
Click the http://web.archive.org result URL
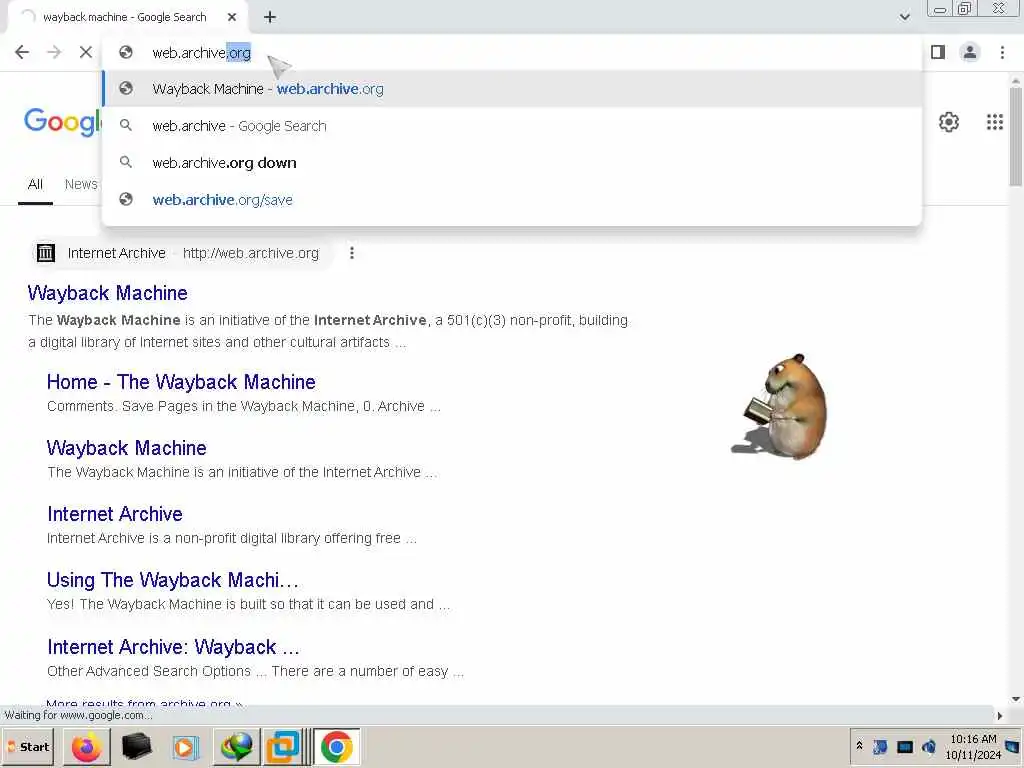click(x=251, y=253)
